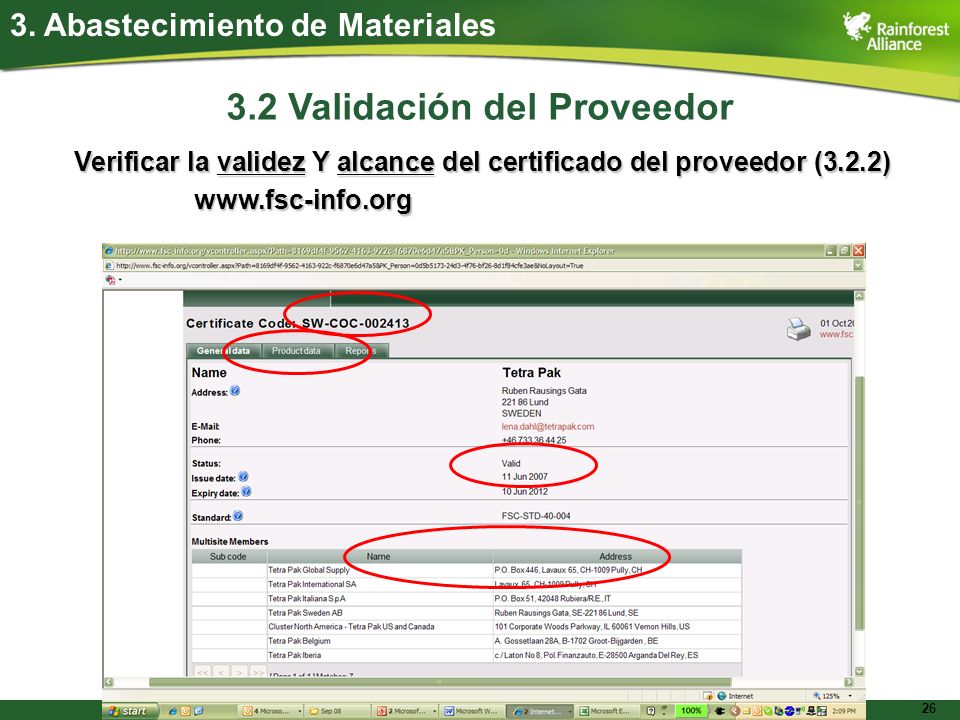Image resolution: width=960 pixels, height=720 pixels.
Task: Click the help question mark icon in the taskbar
Action: click(651, 711)
